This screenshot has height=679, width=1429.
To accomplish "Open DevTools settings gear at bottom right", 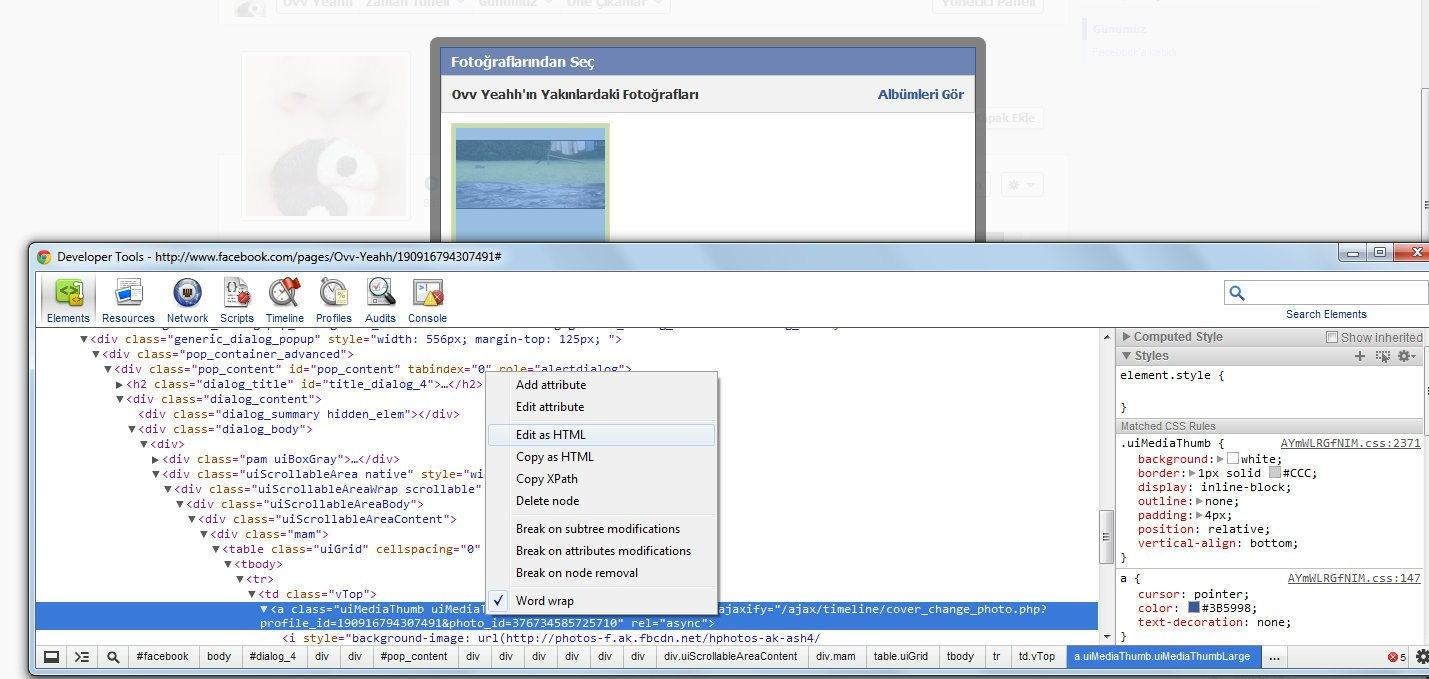I will [x=1422, y=657].
